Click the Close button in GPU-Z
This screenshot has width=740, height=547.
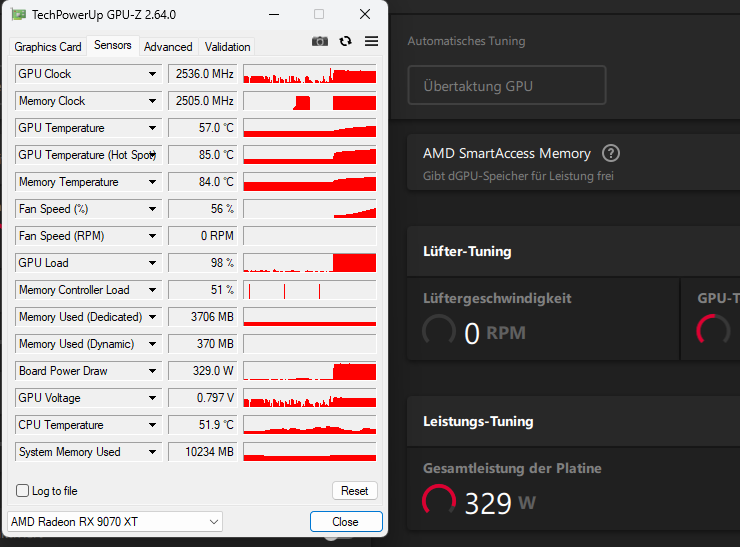coord(345,522)
